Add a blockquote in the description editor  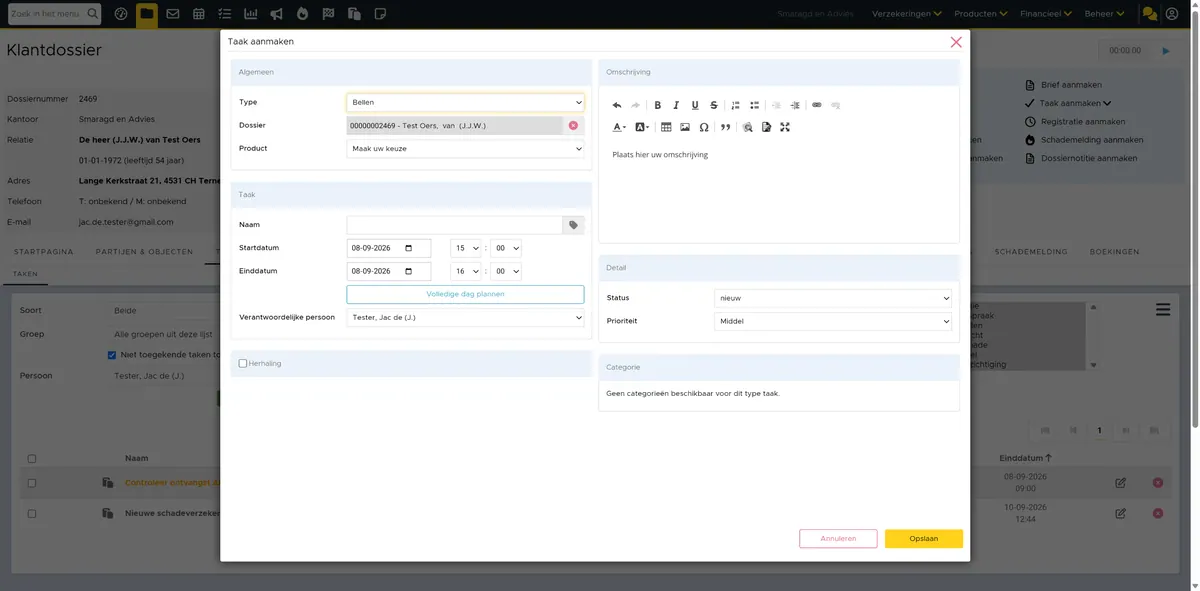coord(725,127)
